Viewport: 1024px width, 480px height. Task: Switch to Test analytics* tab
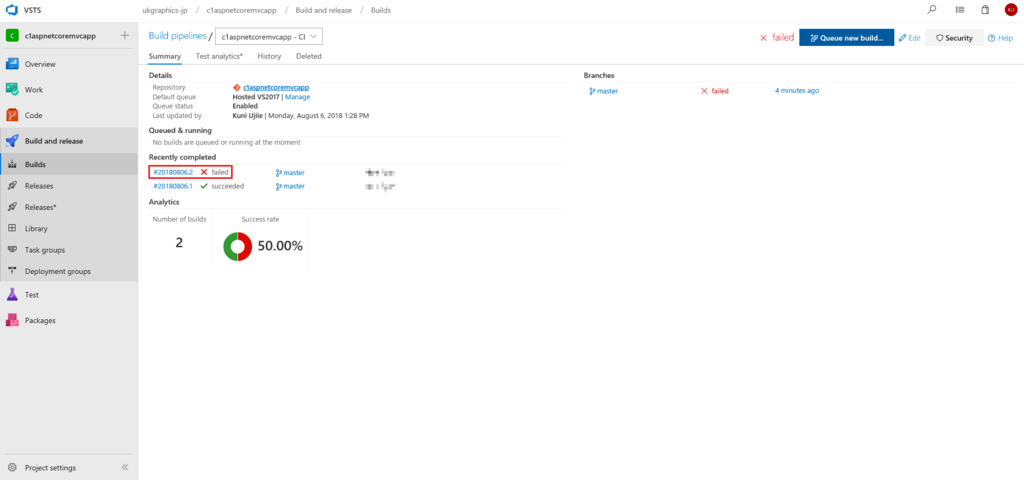(219, 56)
